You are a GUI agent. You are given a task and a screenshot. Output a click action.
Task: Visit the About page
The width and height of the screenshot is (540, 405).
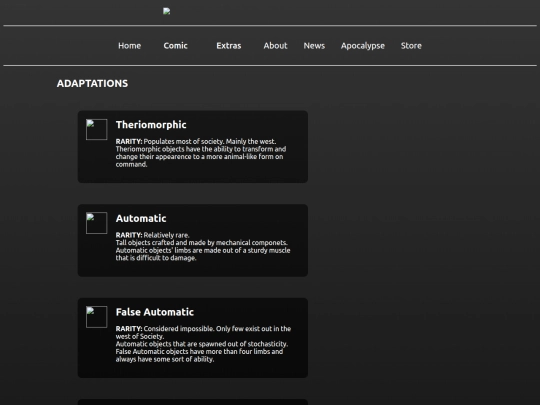(275, 46)
